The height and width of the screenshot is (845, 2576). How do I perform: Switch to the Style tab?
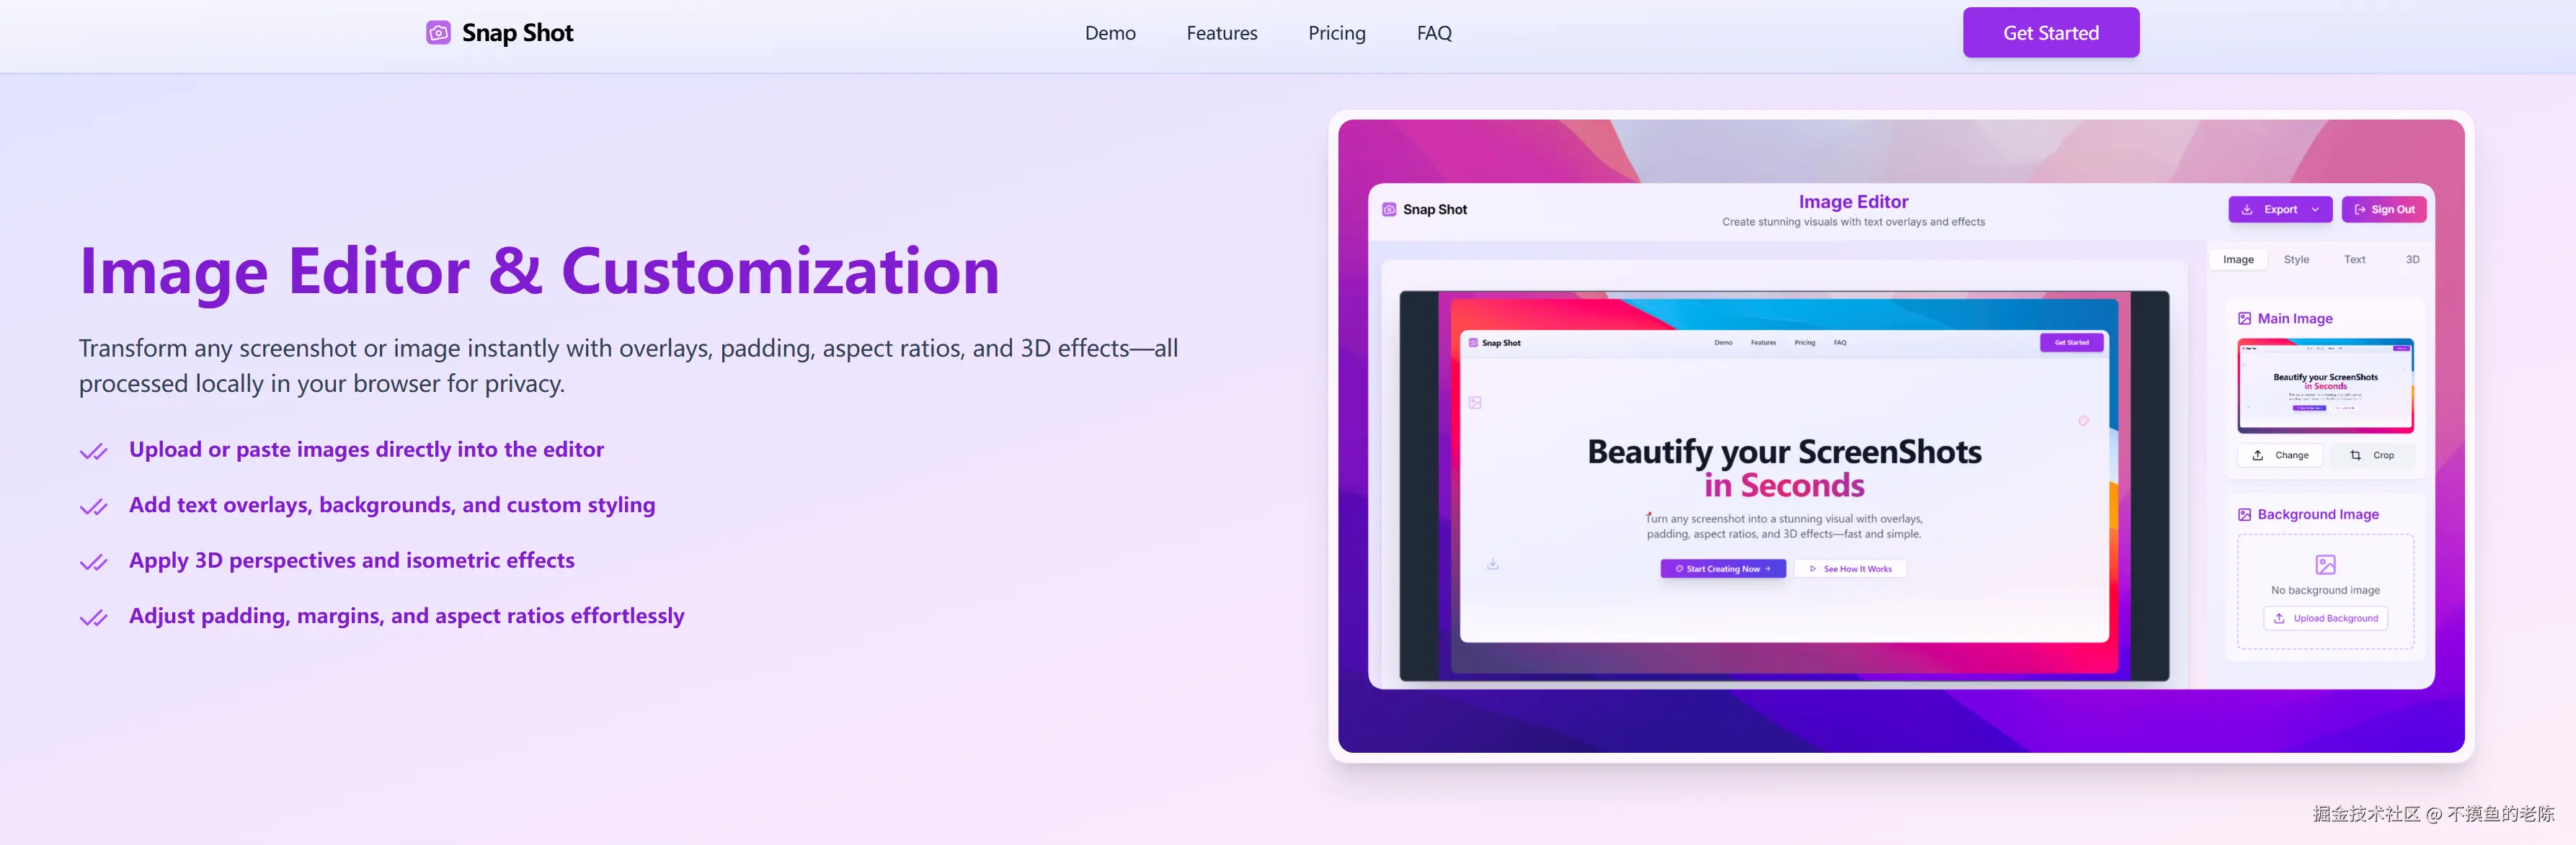click(2296, 260)
